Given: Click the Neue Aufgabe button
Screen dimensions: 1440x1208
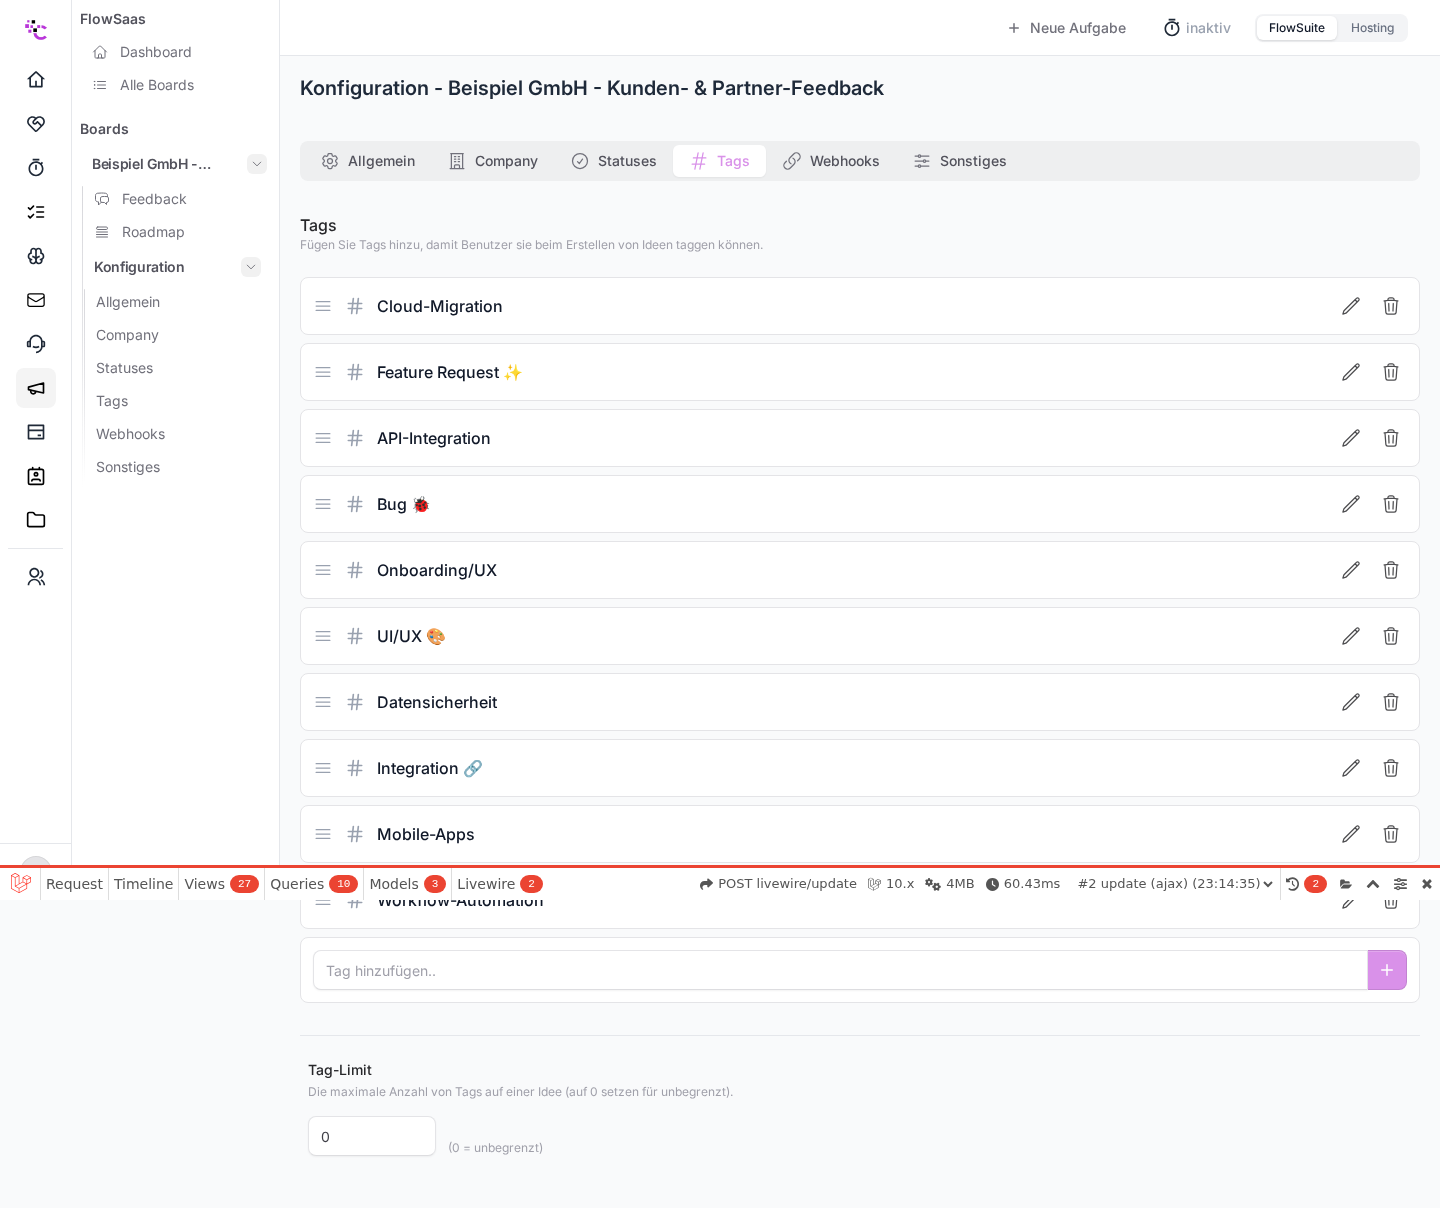Looking at the screenshot, I should (x=1066, y=28).
